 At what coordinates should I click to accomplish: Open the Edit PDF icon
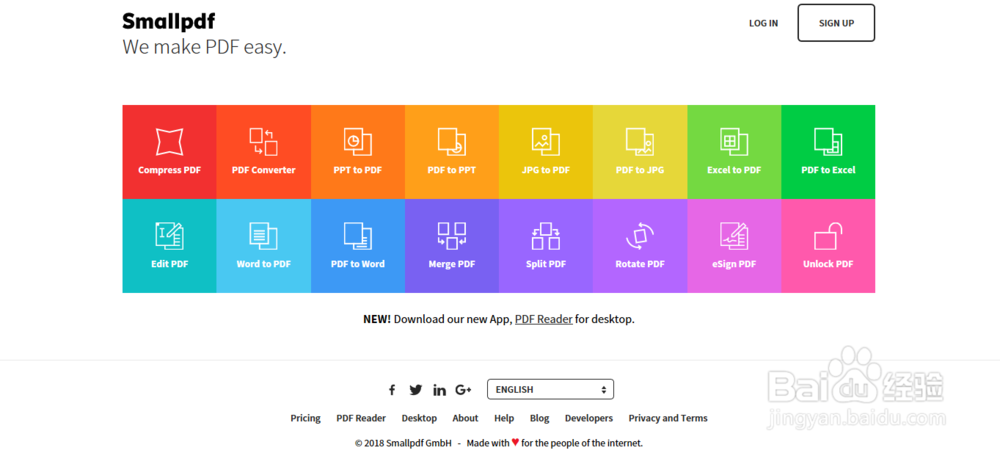[x=169, y=236]
